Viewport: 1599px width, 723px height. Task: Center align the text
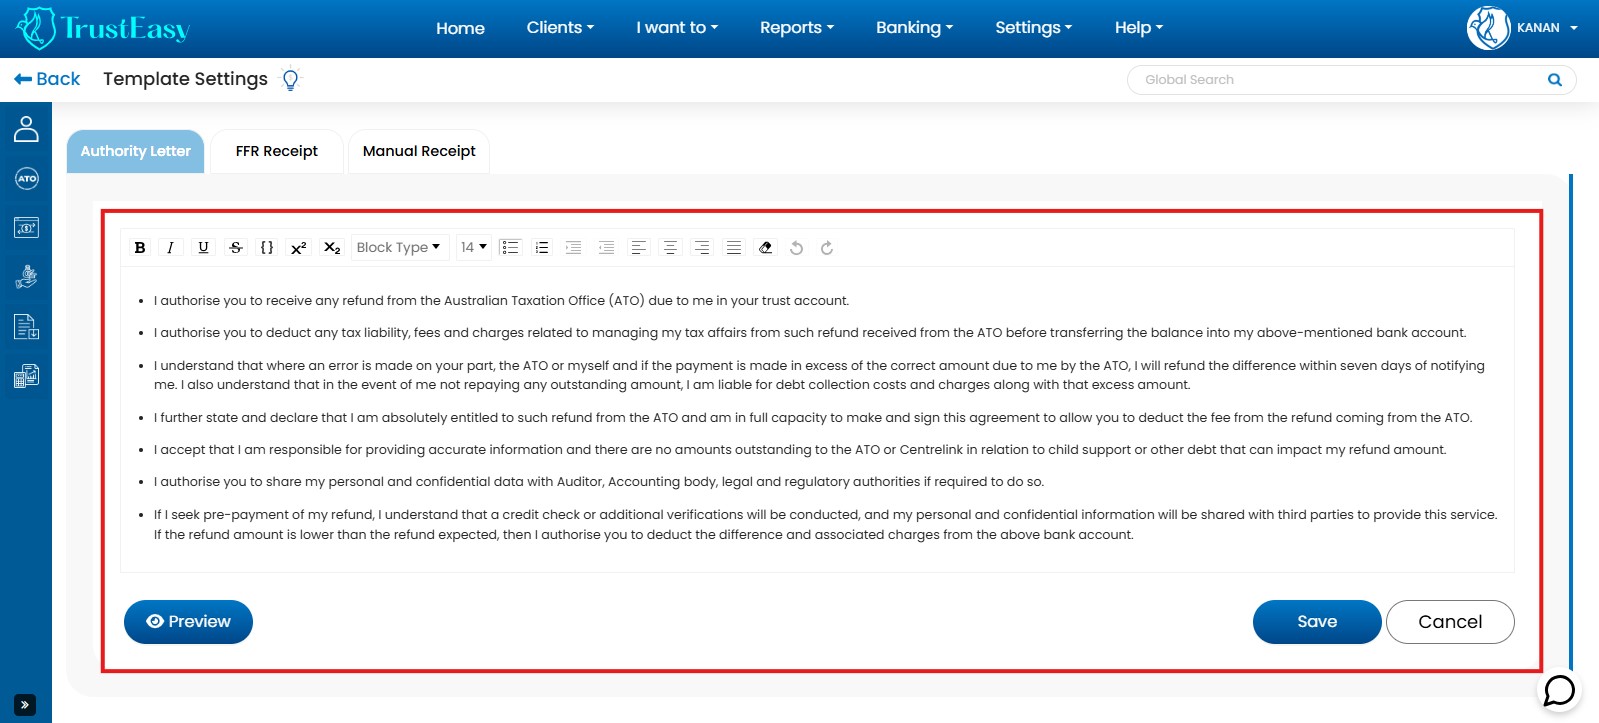click(670, 248)
